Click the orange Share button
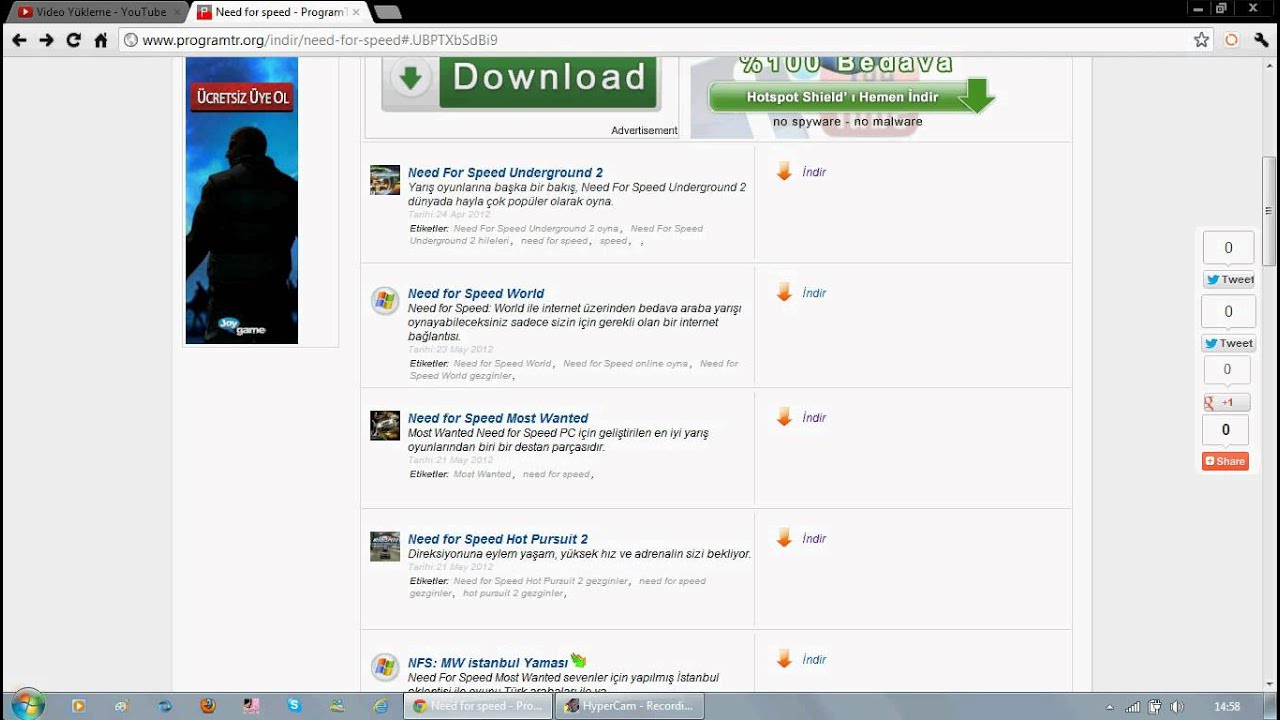The image size is (1280, 720). coord(1226,461)
